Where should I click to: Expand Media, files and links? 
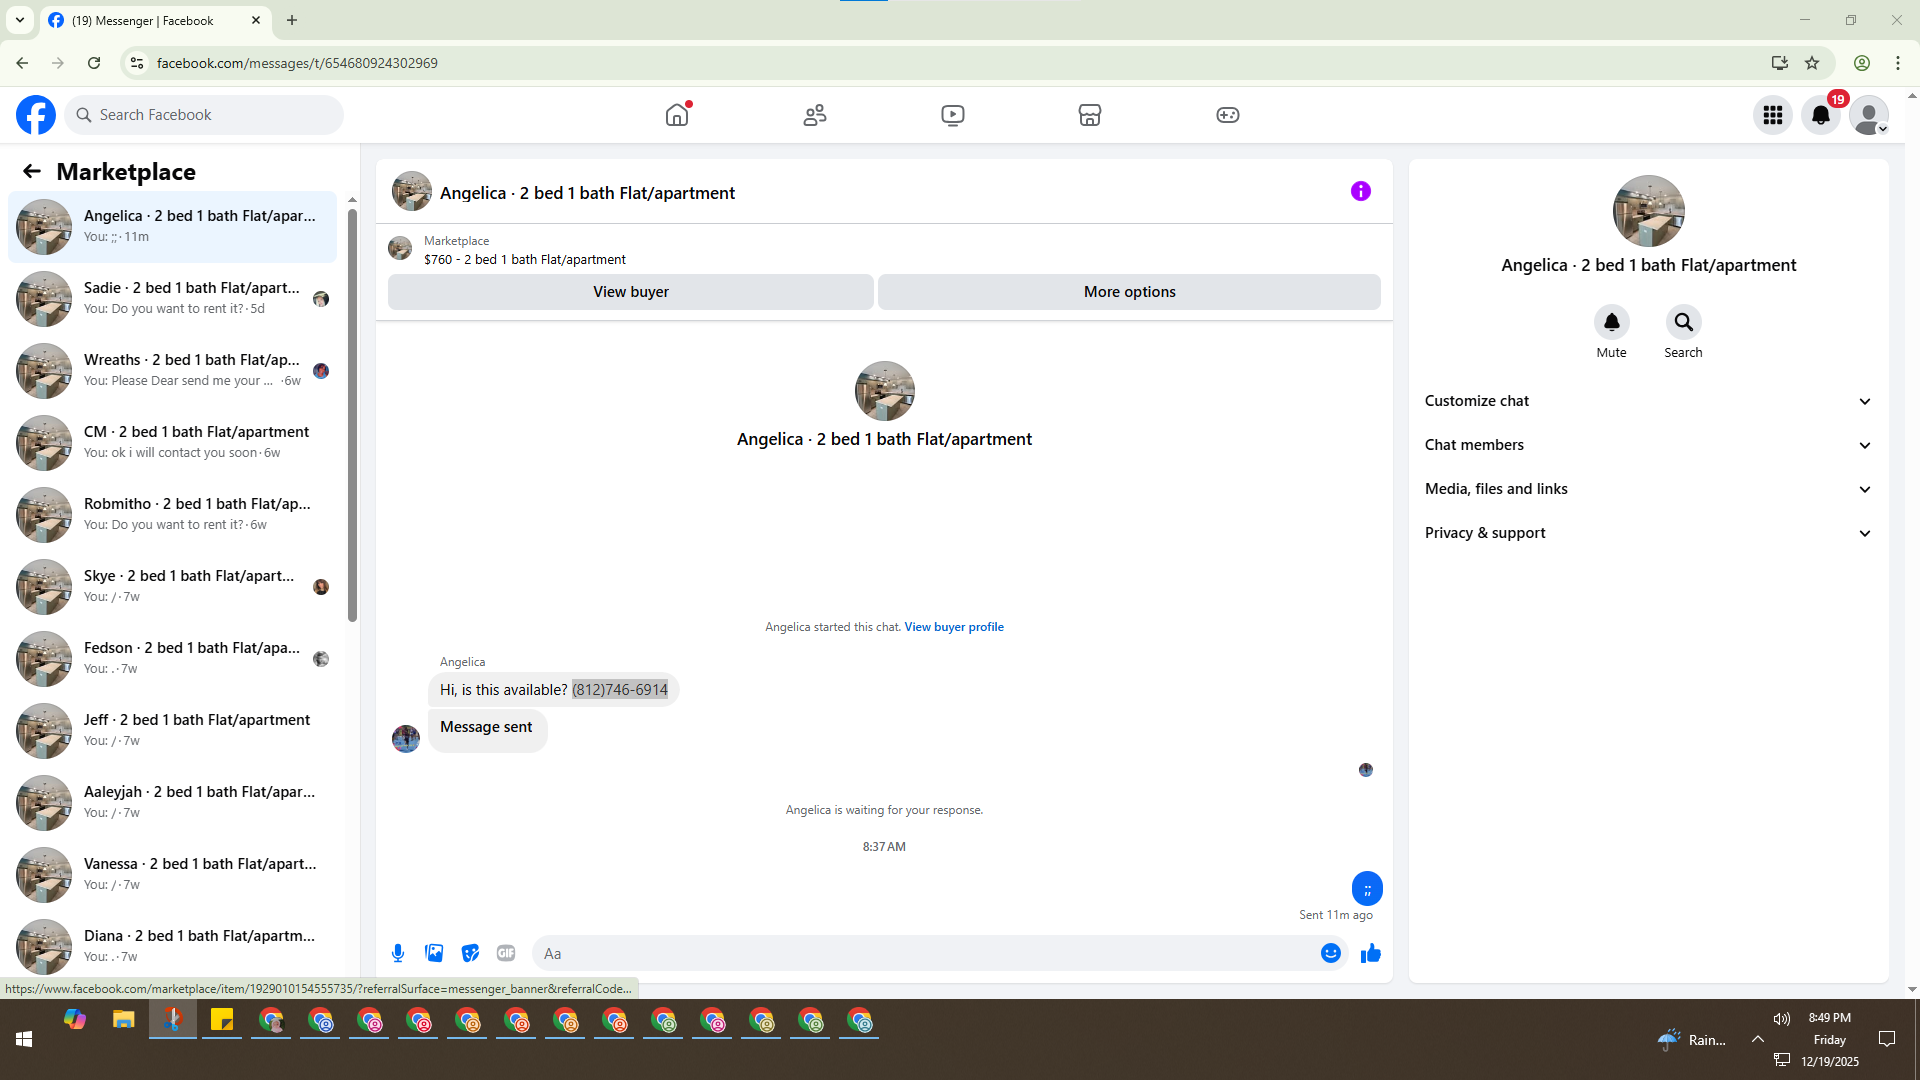click(1647, 489)
